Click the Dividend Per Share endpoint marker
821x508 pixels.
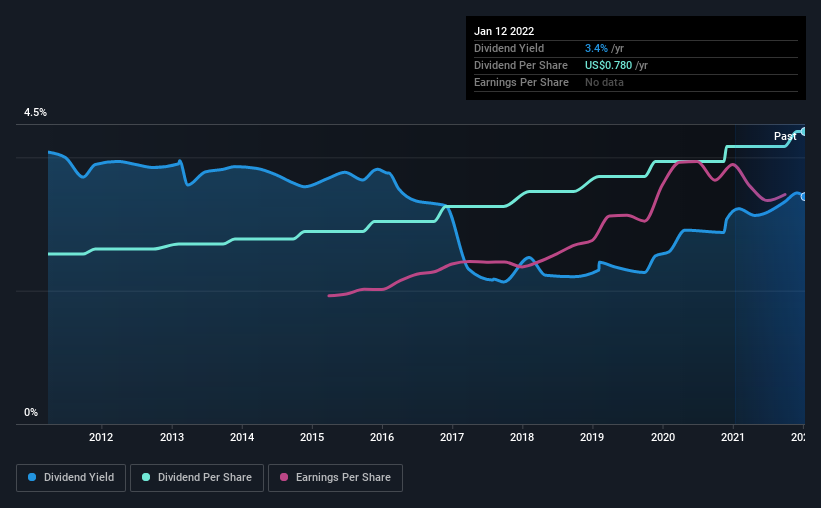pos(804,131)
